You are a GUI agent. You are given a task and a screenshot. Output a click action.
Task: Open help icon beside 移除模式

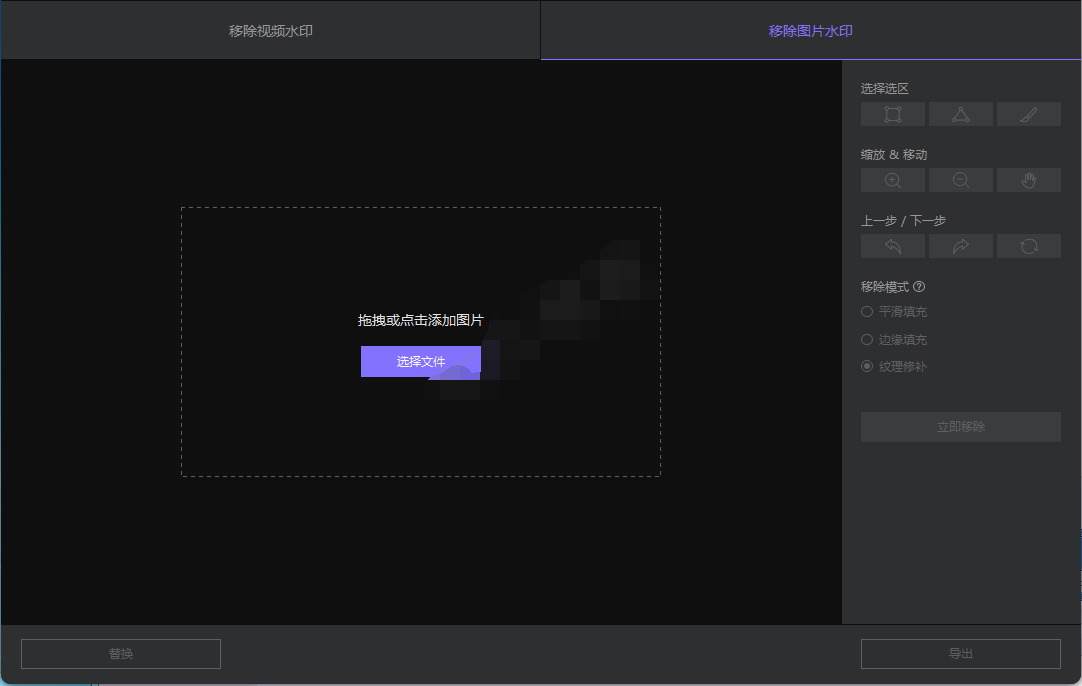pos(919,287)
